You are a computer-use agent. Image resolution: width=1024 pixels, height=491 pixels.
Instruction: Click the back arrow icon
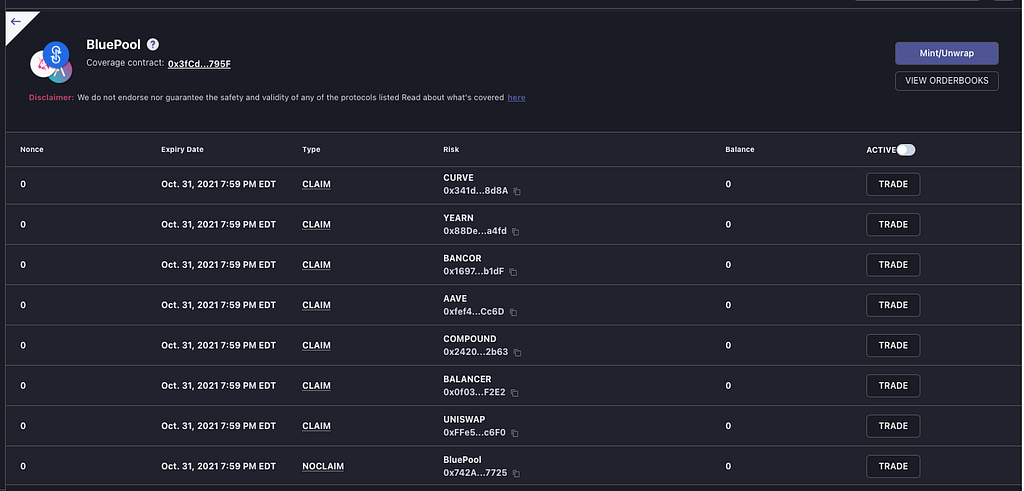coord(15,21)
